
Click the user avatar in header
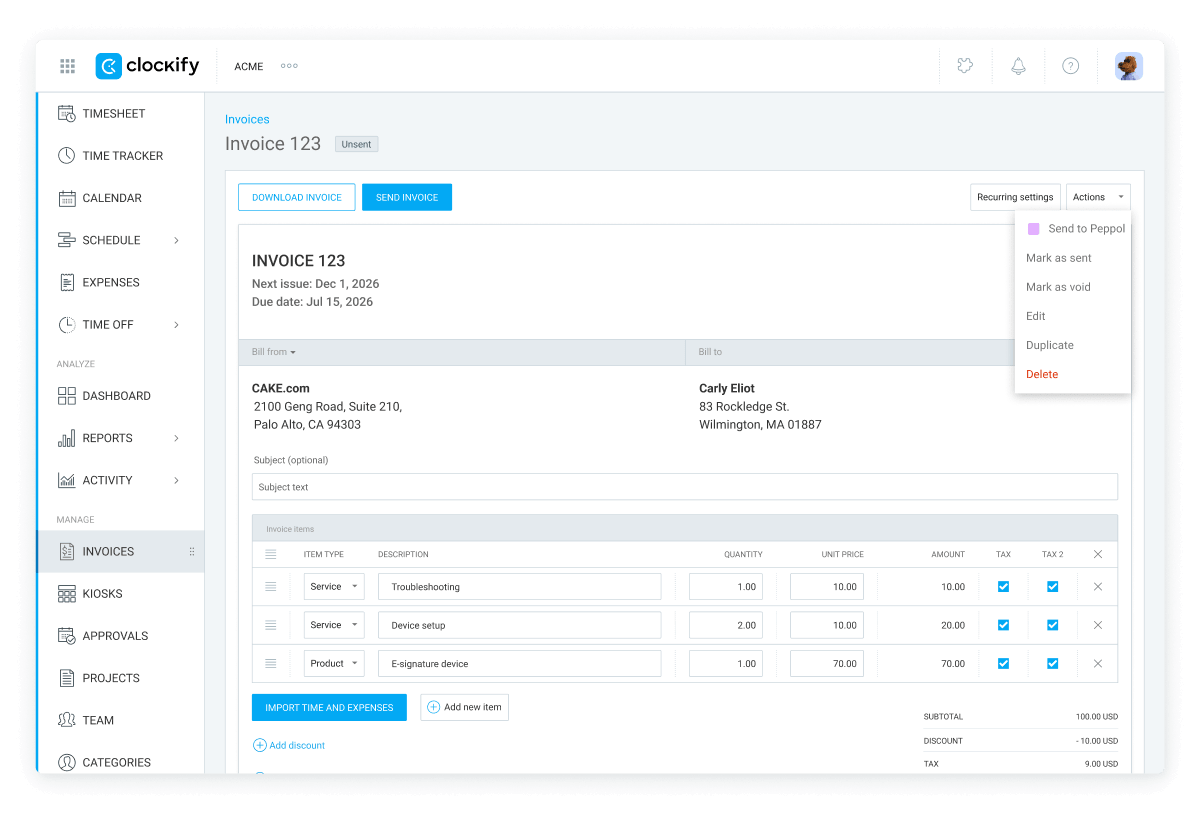tap(1129, 66)
